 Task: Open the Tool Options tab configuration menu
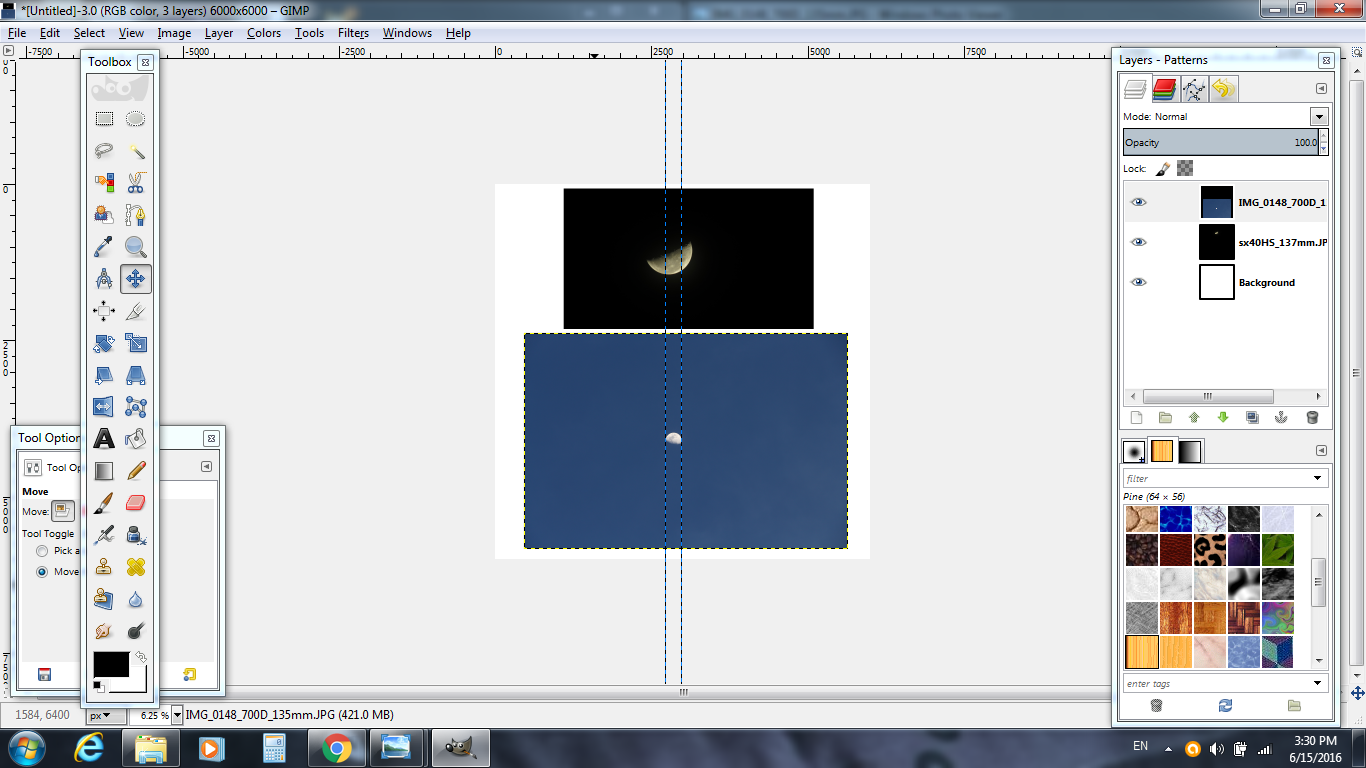point(206,466)
